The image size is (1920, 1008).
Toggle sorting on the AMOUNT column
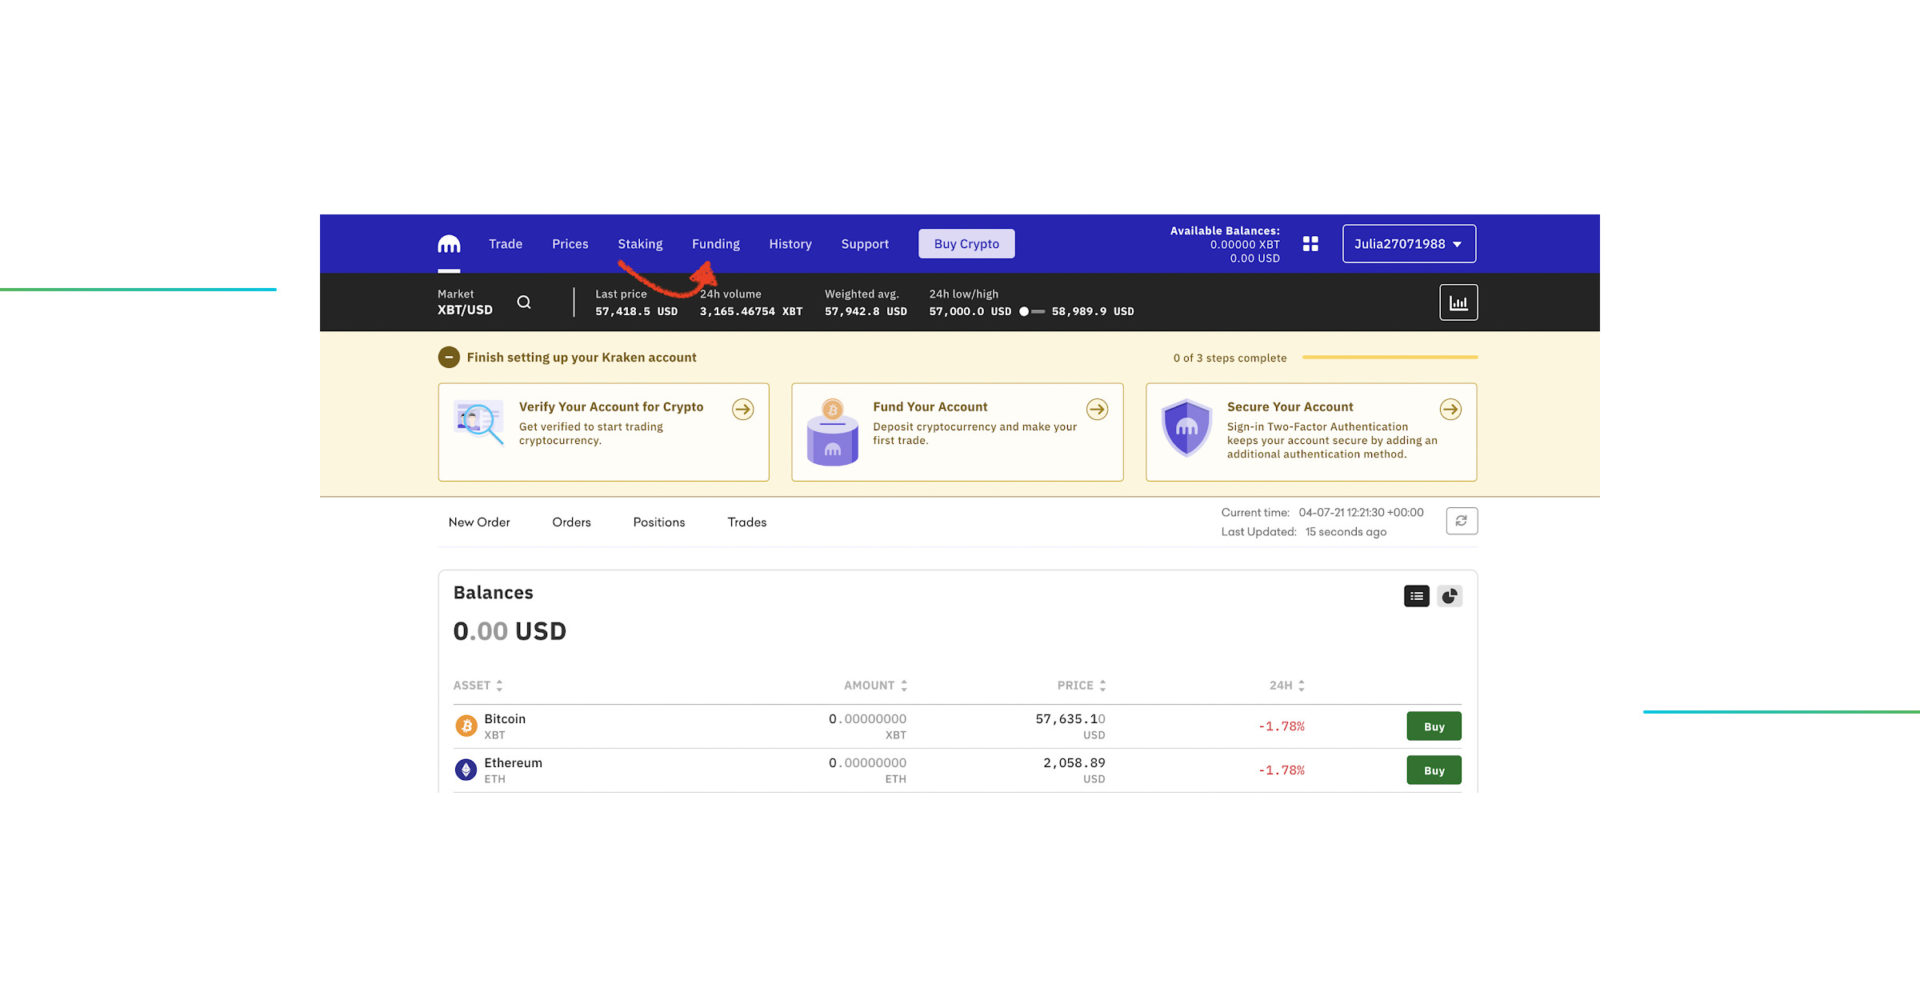click(905, 685)
